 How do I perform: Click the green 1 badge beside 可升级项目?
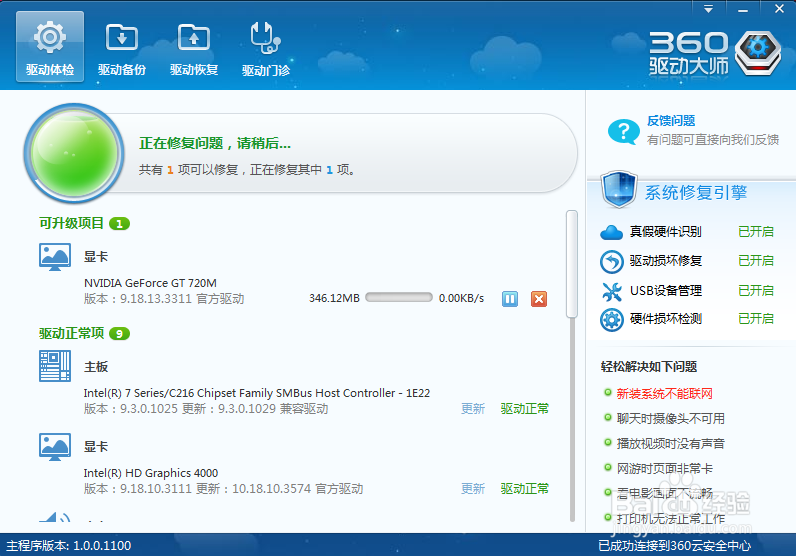pos(119,223)
